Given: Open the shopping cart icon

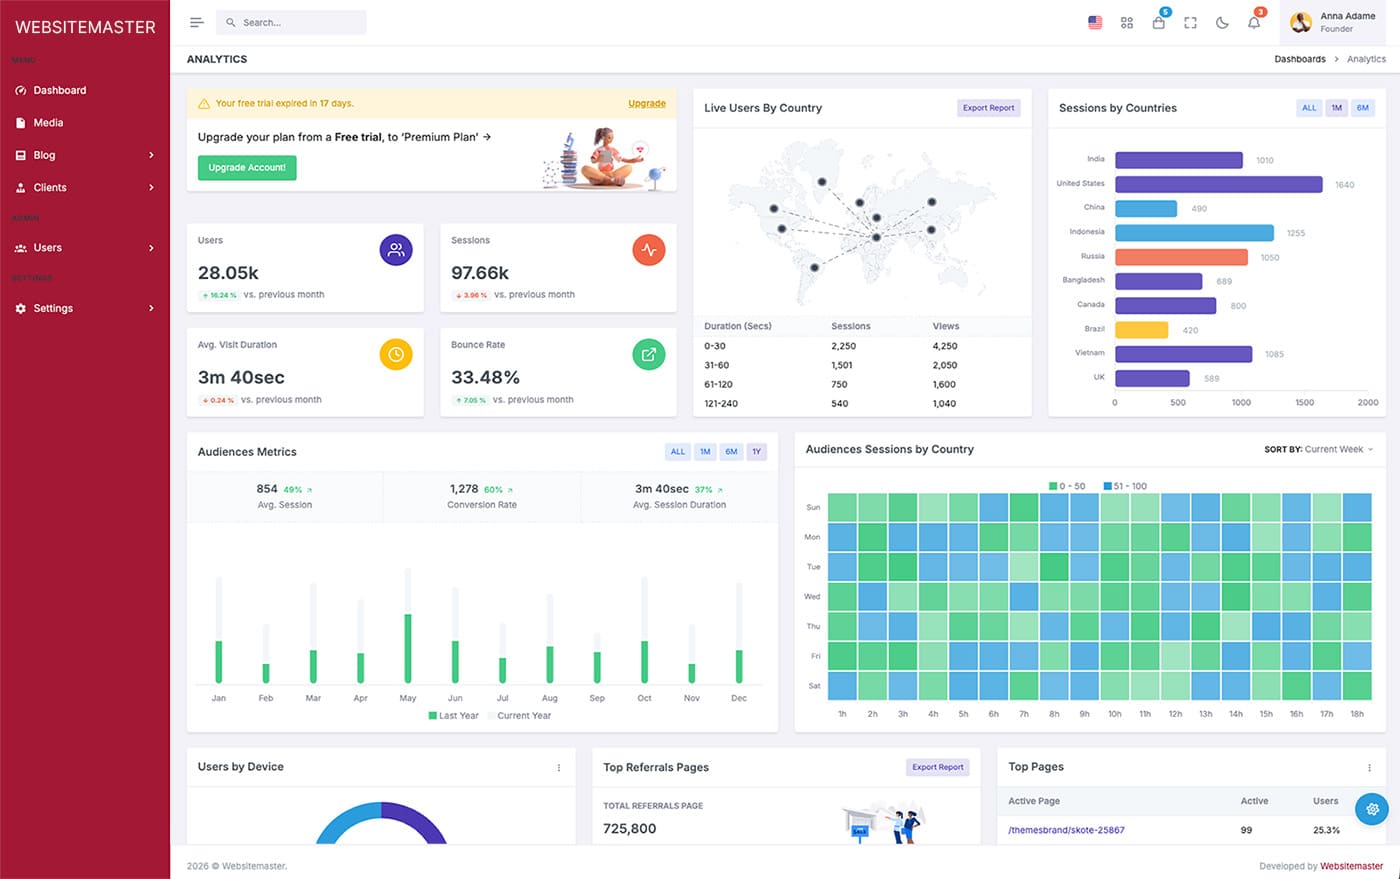Looking at the screenshot, I should 1158,22.
